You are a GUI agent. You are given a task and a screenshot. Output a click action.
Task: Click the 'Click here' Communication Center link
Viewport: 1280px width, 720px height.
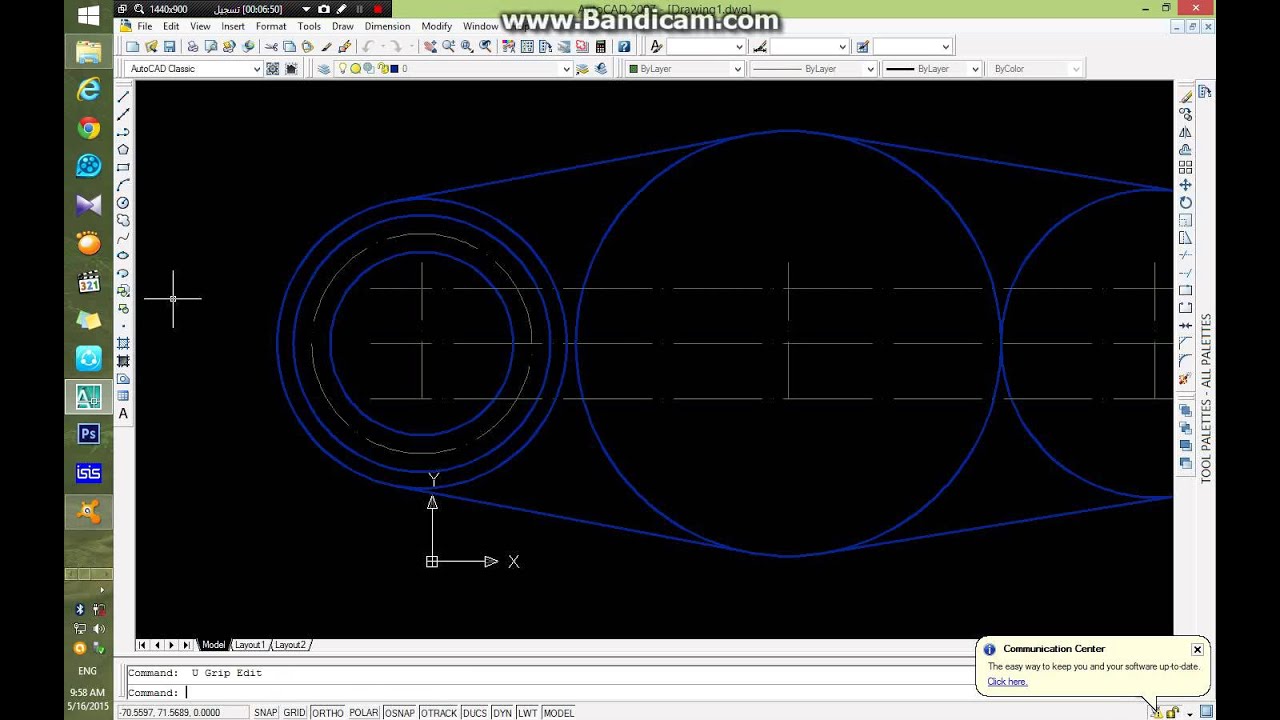pos(1007,682)
